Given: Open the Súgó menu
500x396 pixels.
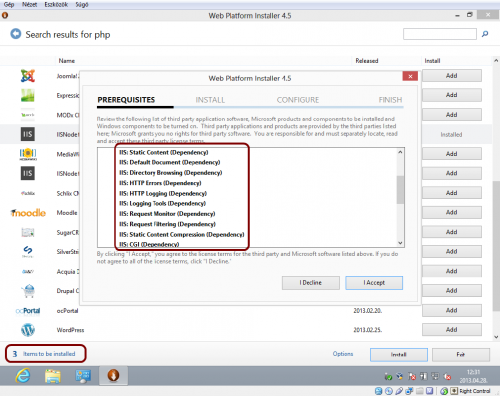Looking at the screenshot, I should (x=82, y=4).
